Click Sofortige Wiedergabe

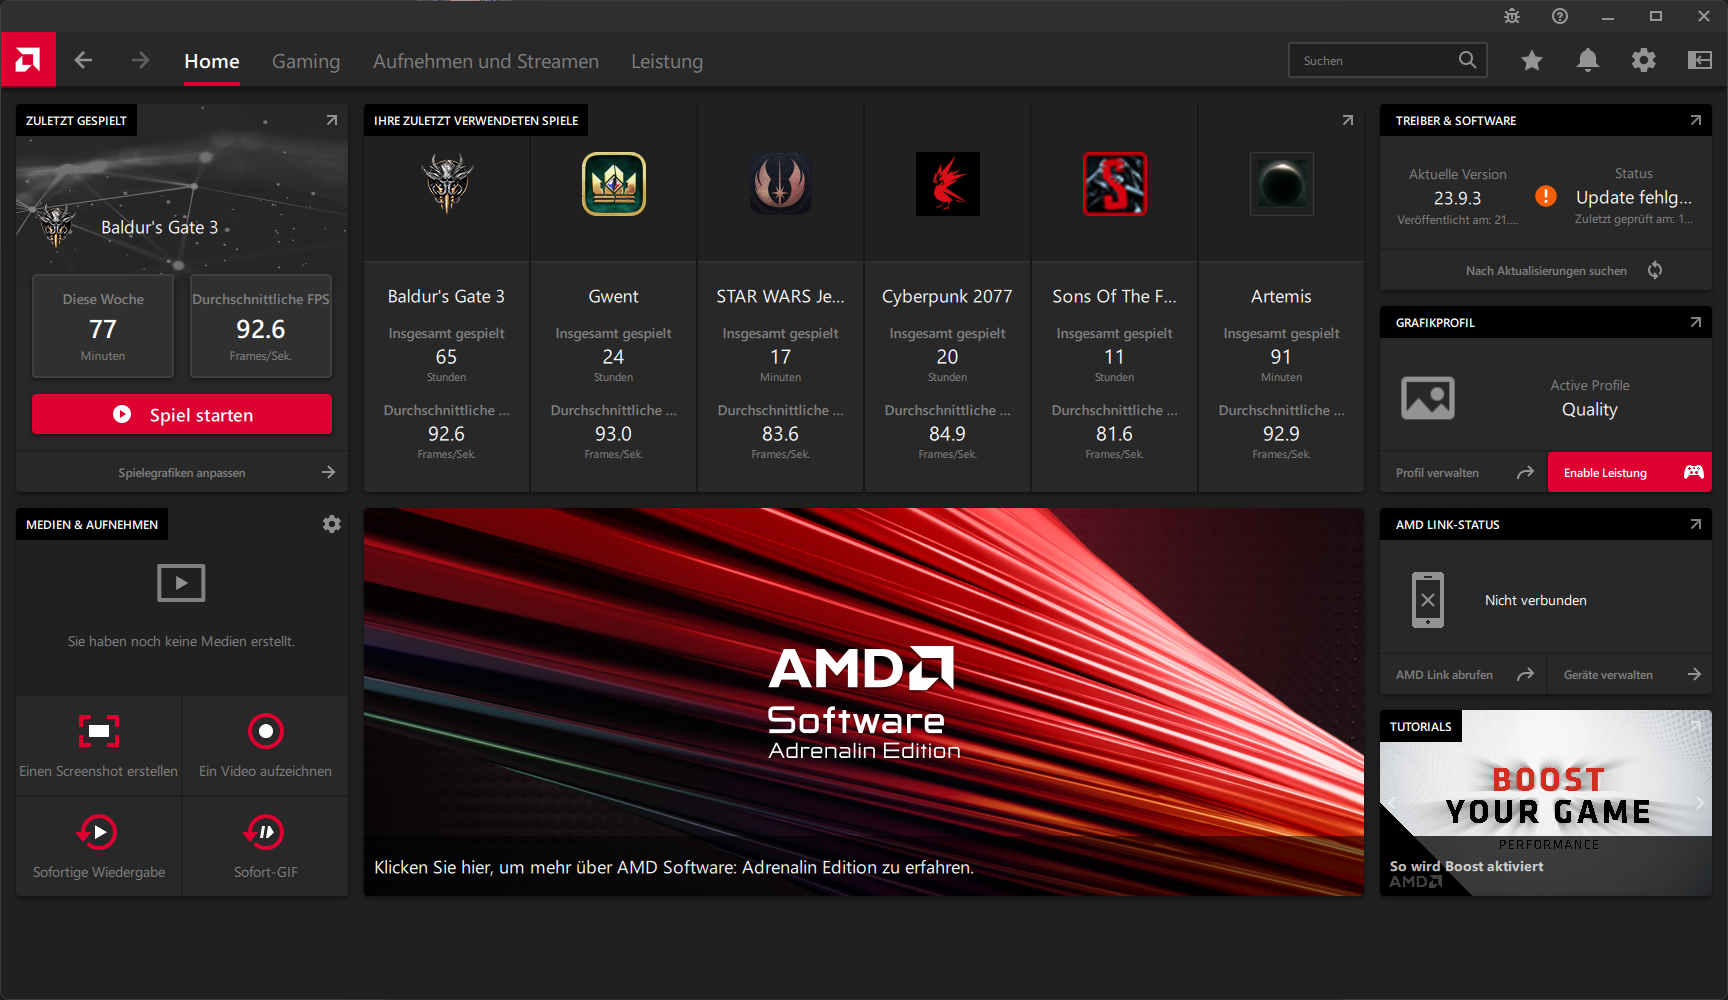click(98, 847)
